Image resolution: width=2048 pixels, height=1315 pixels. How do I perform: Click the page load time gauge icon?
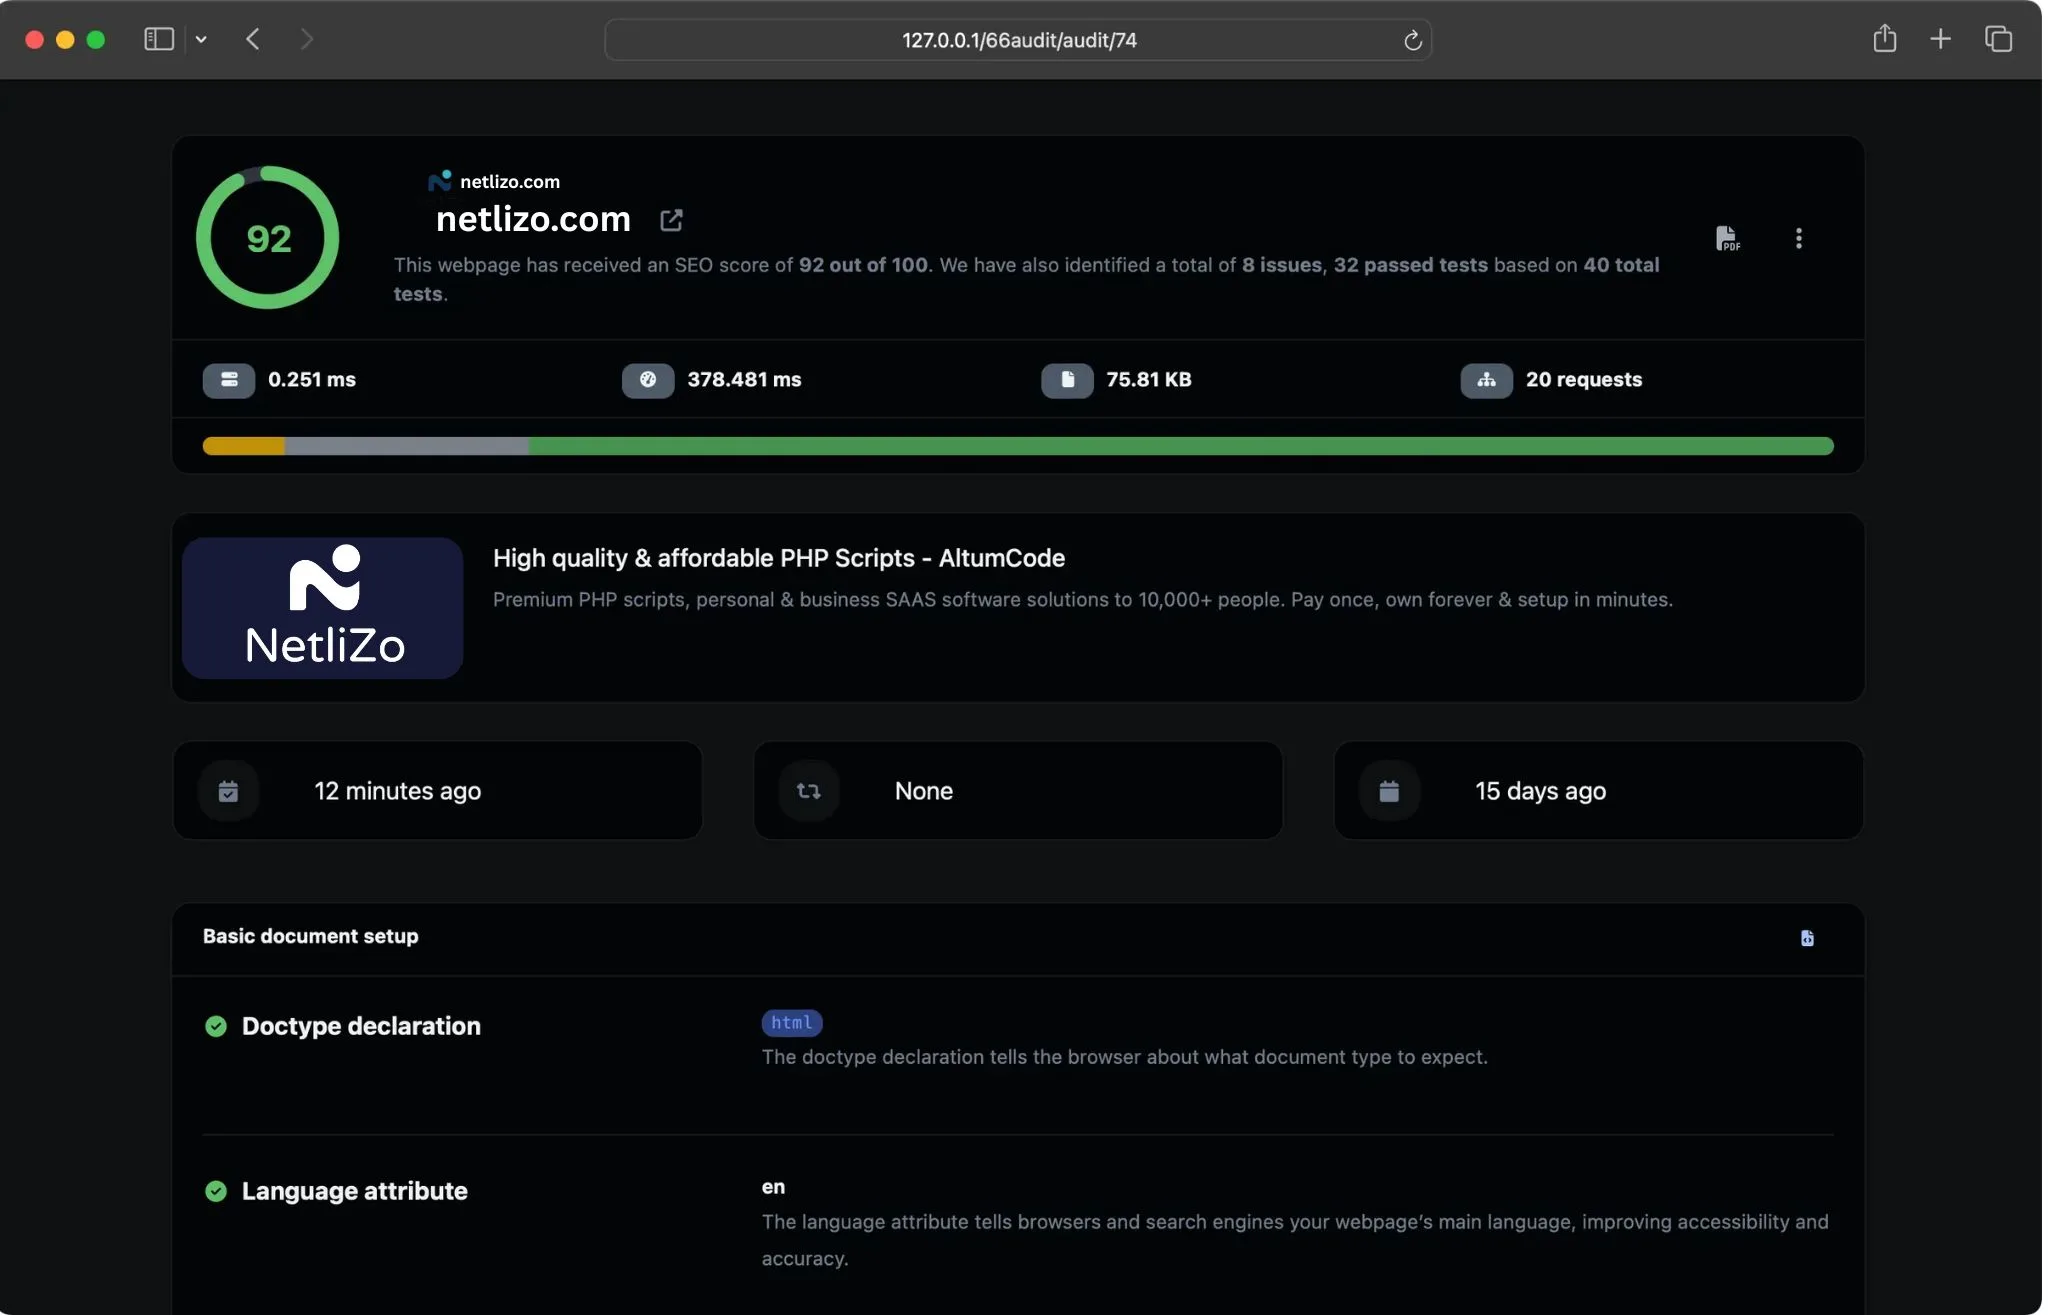click(648, 380)
